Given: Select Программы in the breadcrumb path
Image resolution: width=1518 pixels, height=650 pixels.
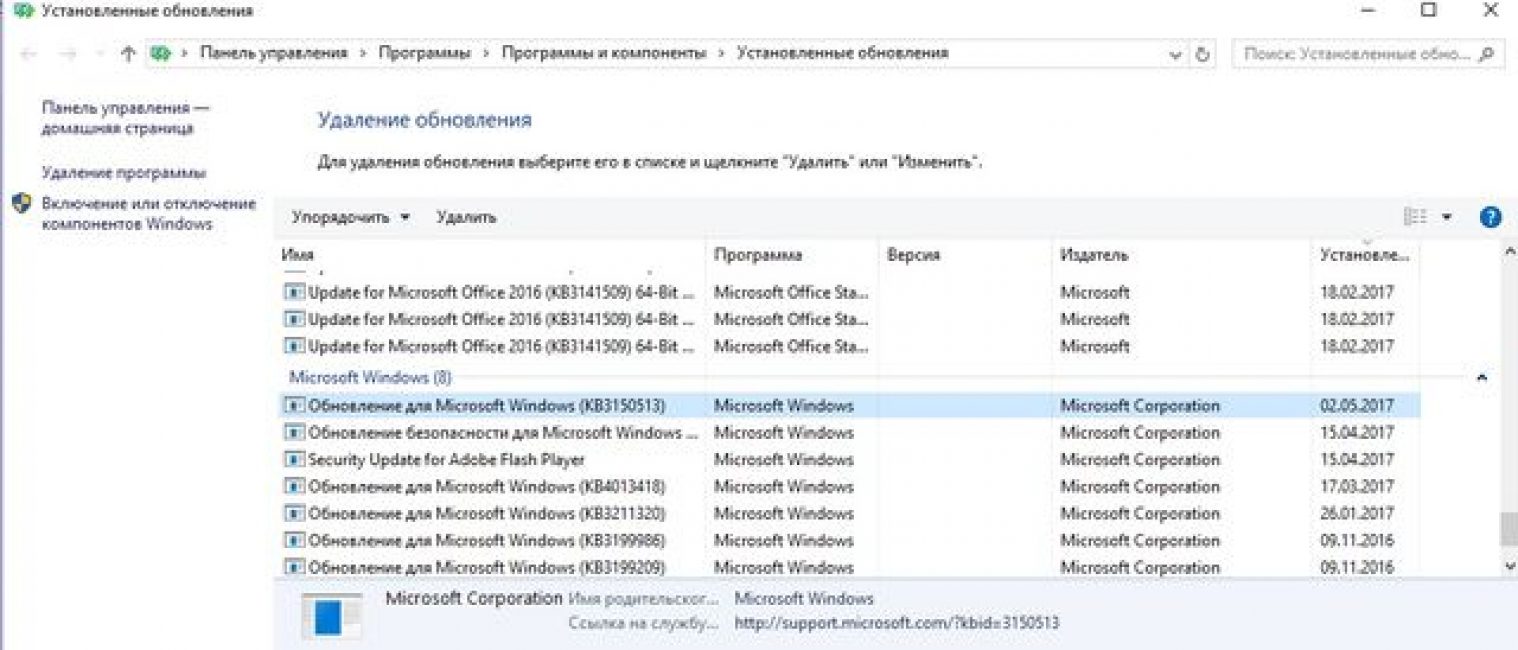Looking at the screenshot, I should tap(424, 53).
